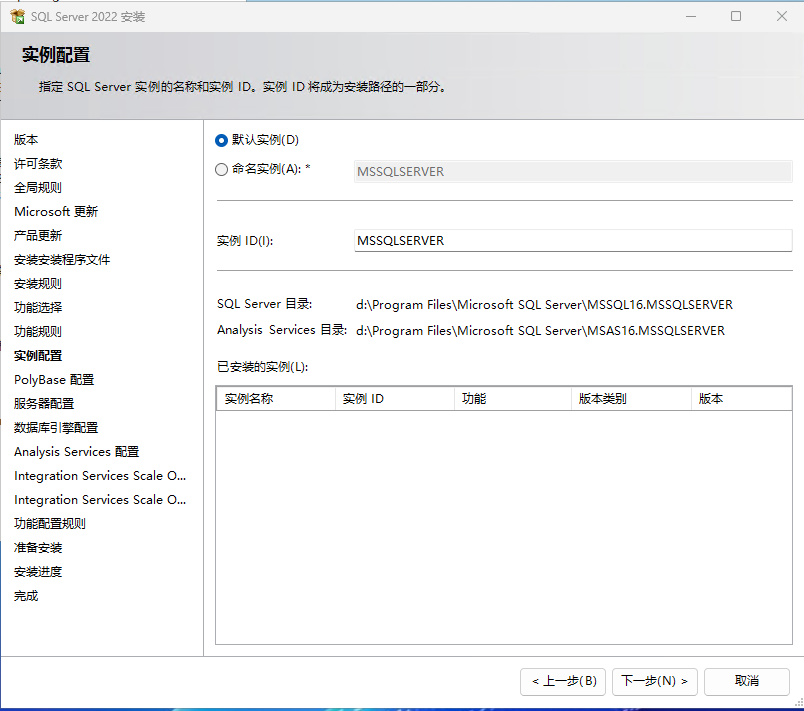Click the SQL Server setup title icon
The image size is (804, 711).
[17, 17]
